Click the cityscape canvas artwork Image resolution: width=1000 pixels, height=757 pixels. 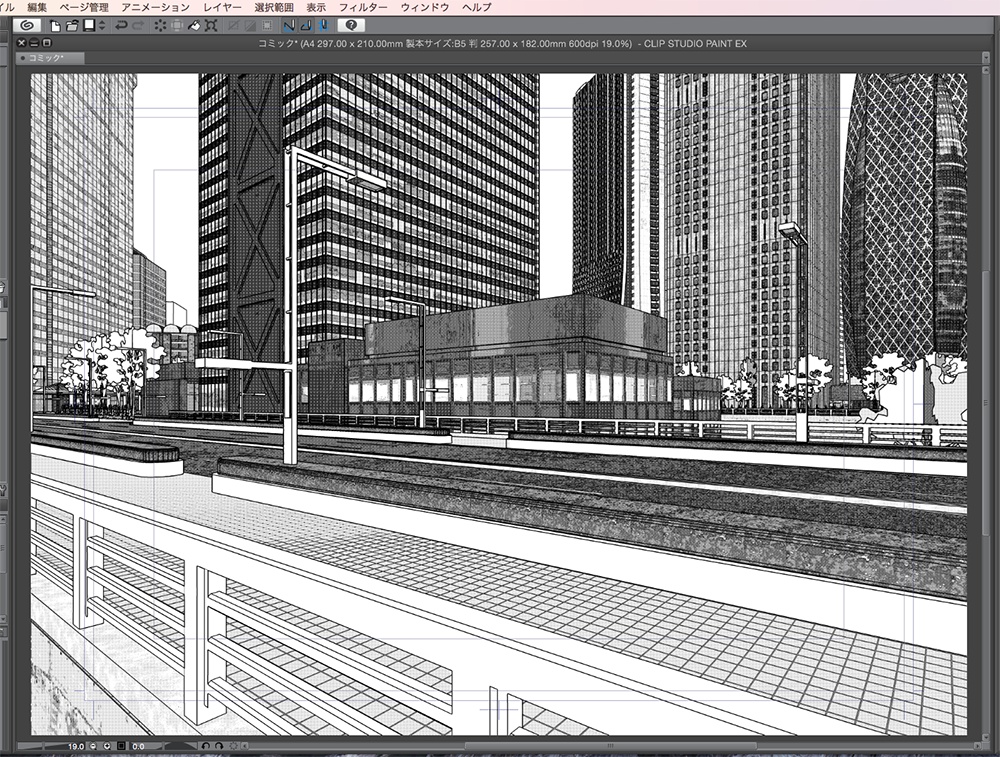[499, 404]
